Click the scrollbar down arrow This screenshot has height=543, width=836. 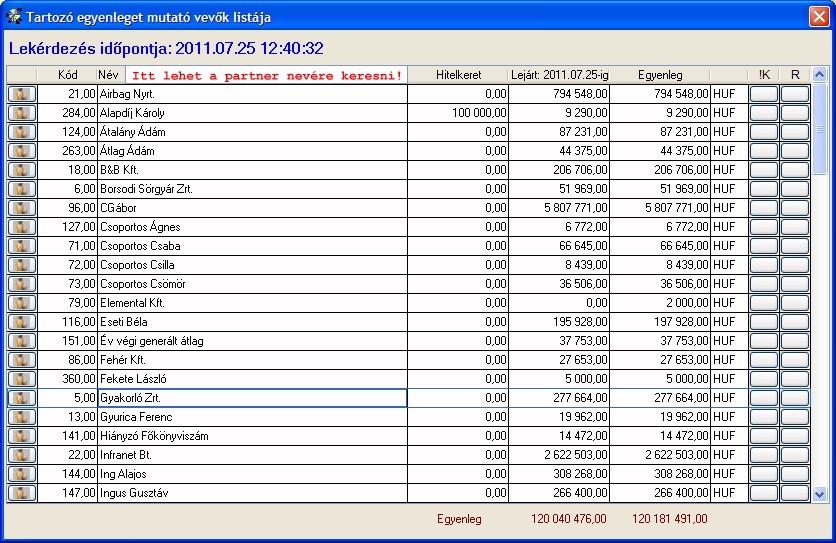[819, 494]
